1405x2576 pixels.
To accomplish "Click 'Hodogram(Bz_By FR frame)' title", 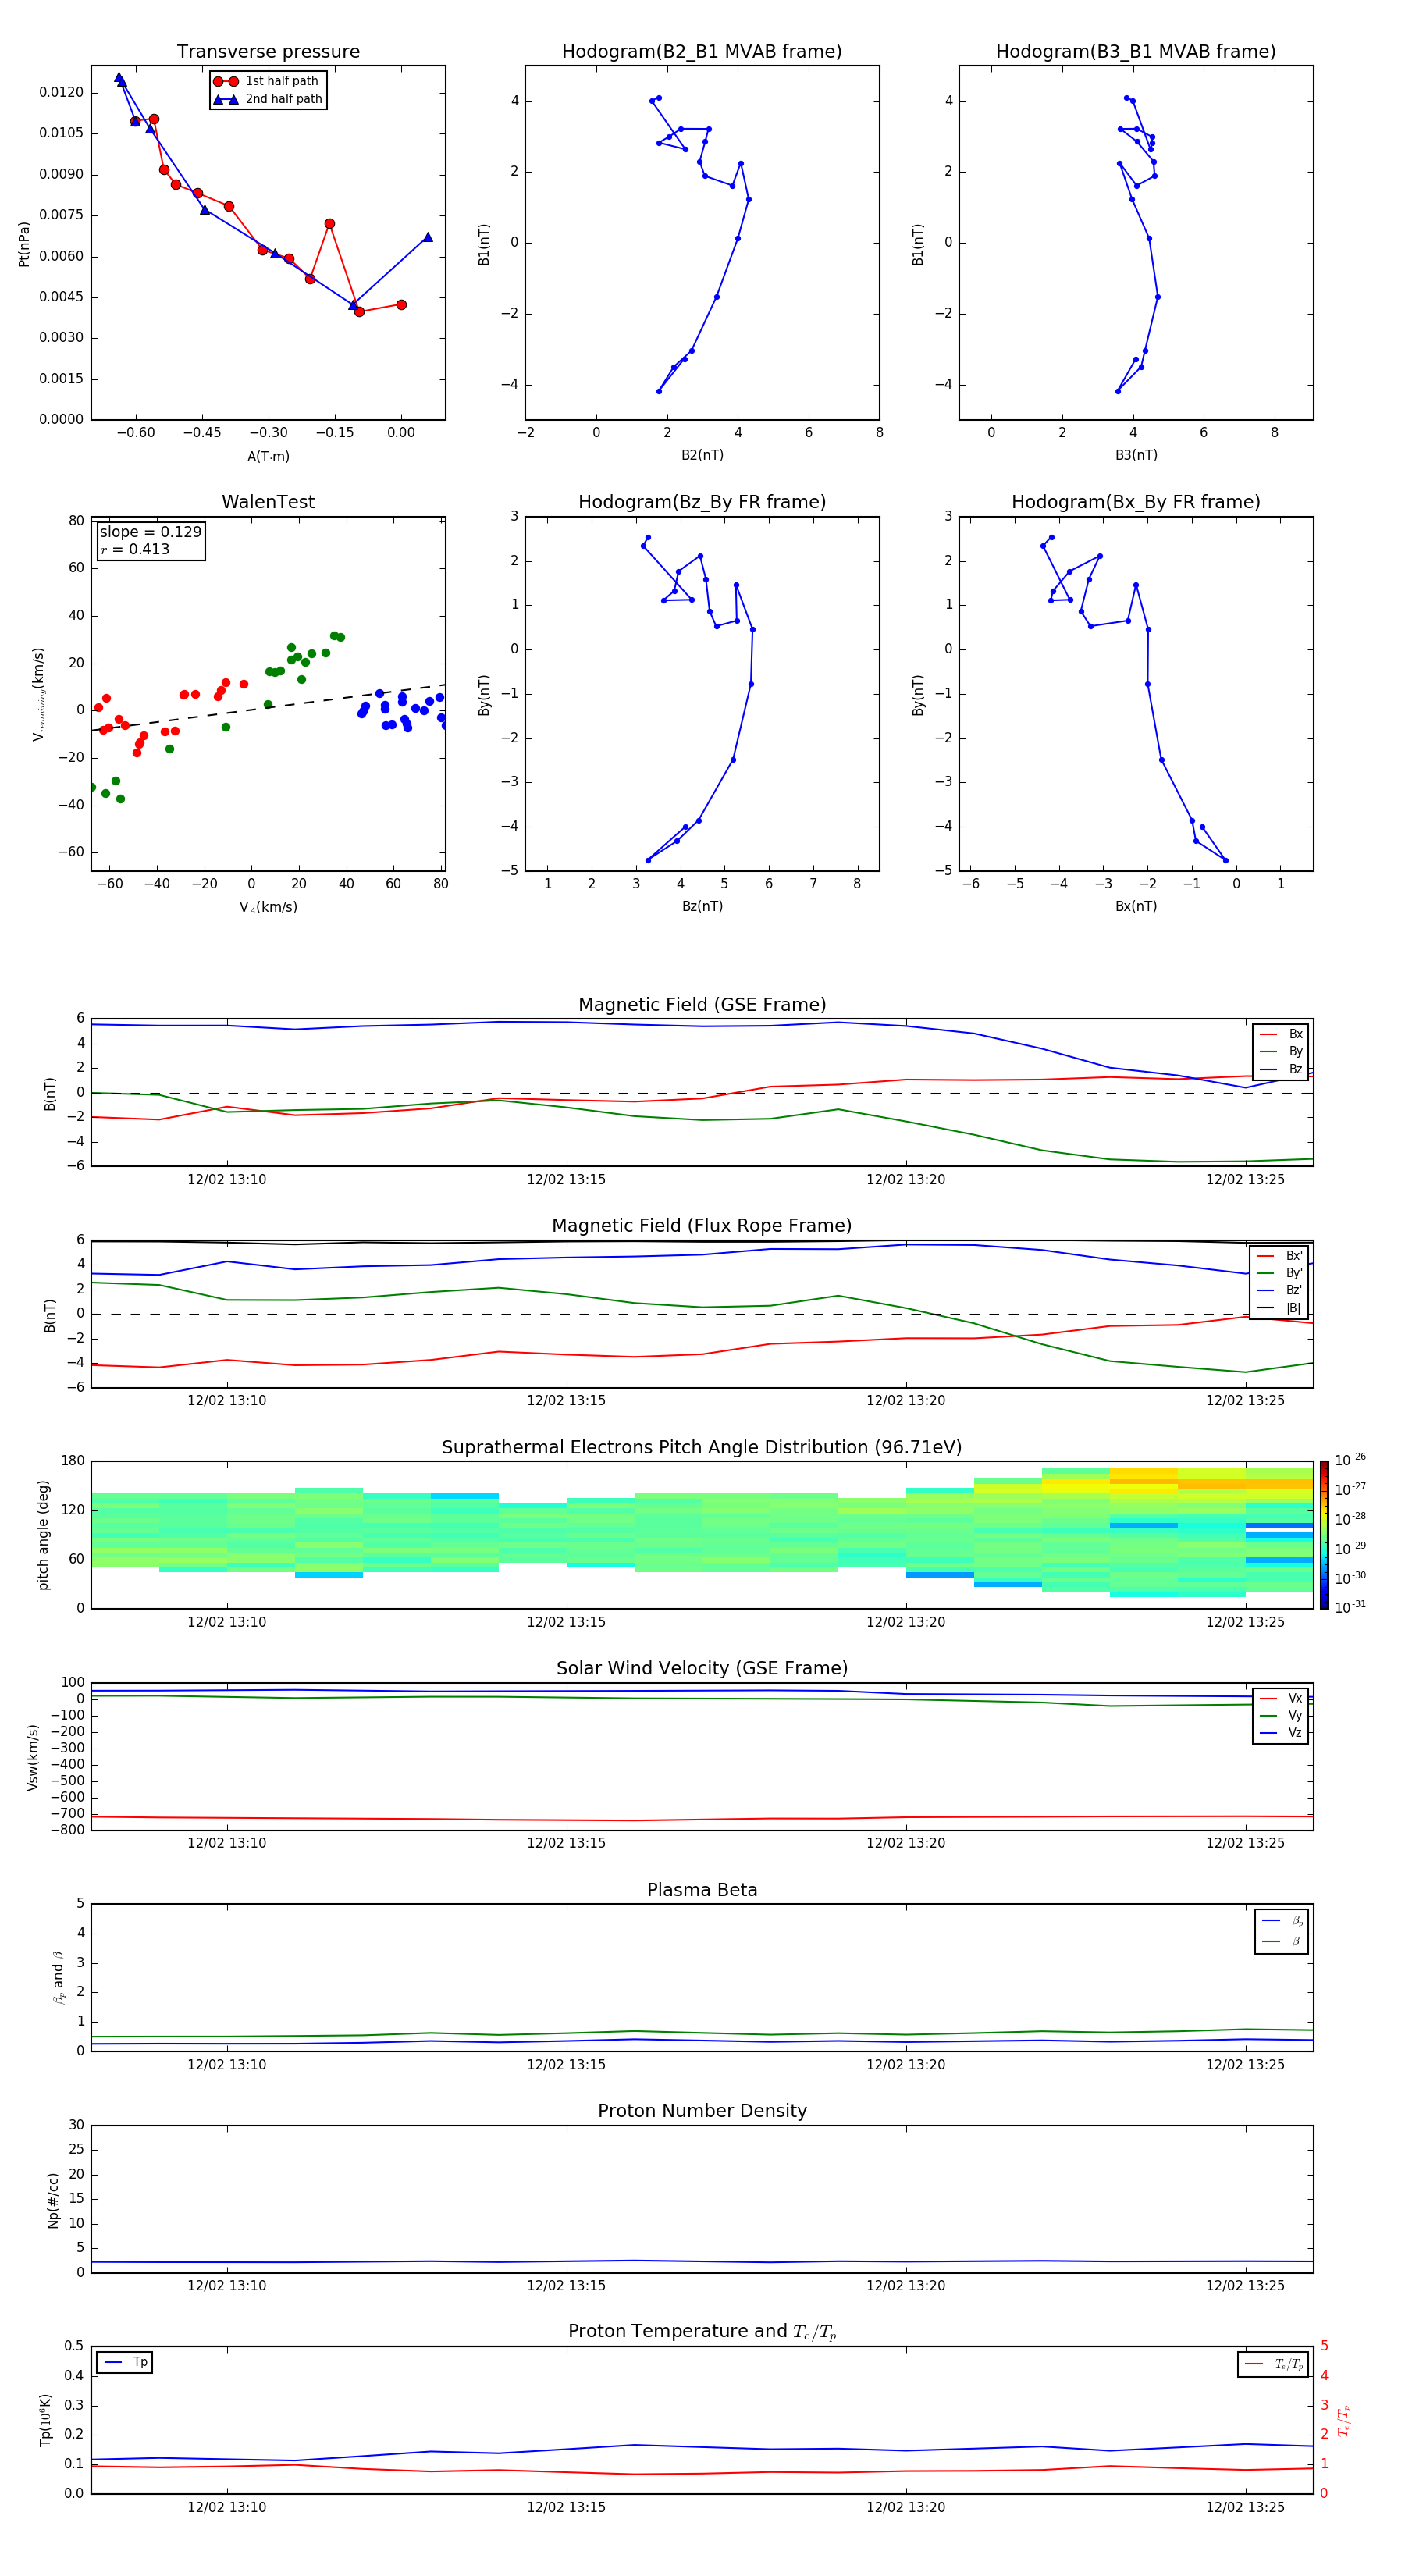I will click(x=702, y=502).
